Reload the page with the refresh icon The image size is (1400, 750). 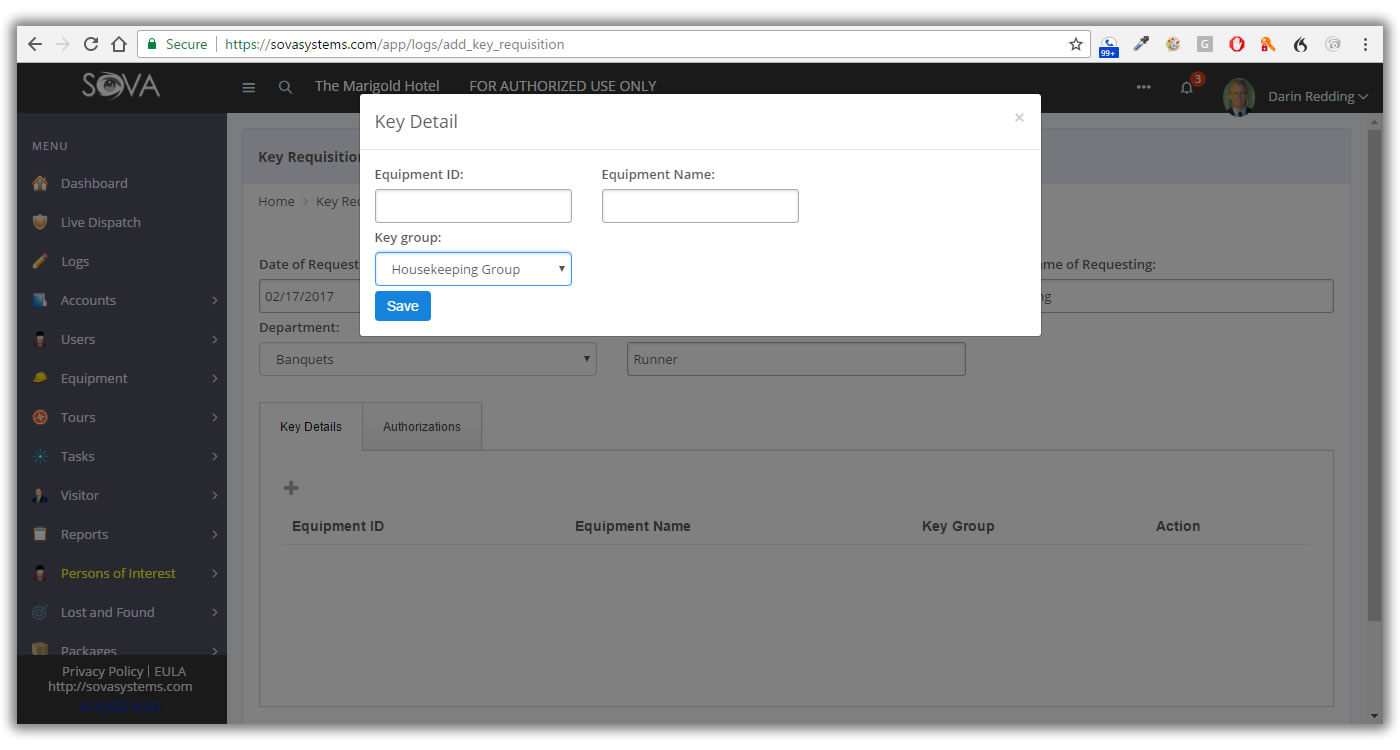pyautogui.click(x=91, y=44)
